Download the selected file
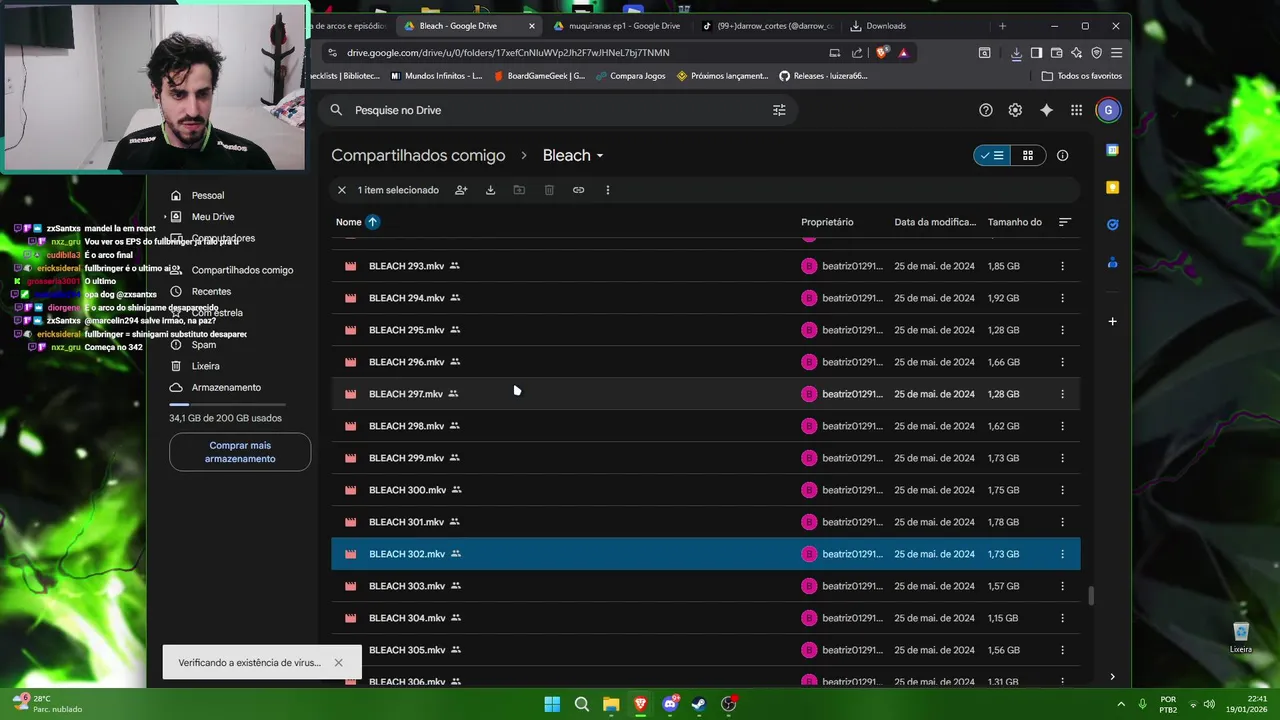Image resolution: width=1280 pixels, height=720 pixels. pos(490,190)
